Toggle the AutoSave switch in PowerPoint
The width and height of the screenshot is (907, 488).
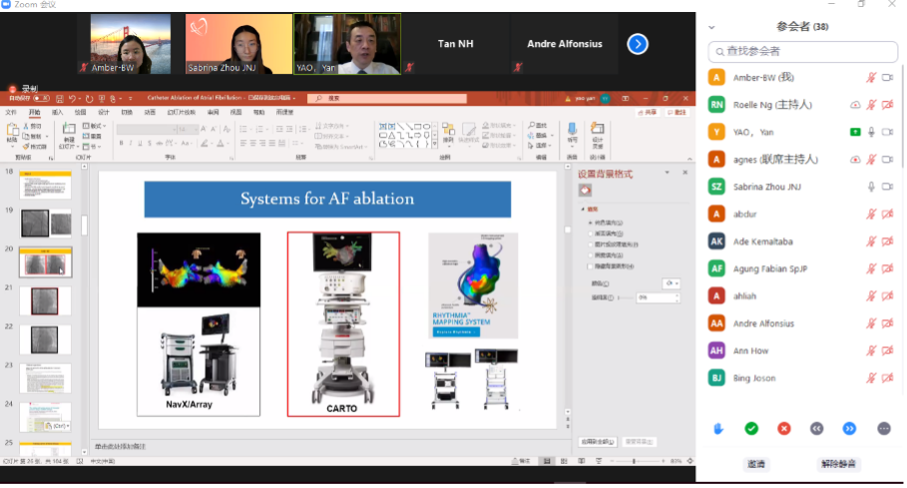pyautogui.click(x=42, y=99)
